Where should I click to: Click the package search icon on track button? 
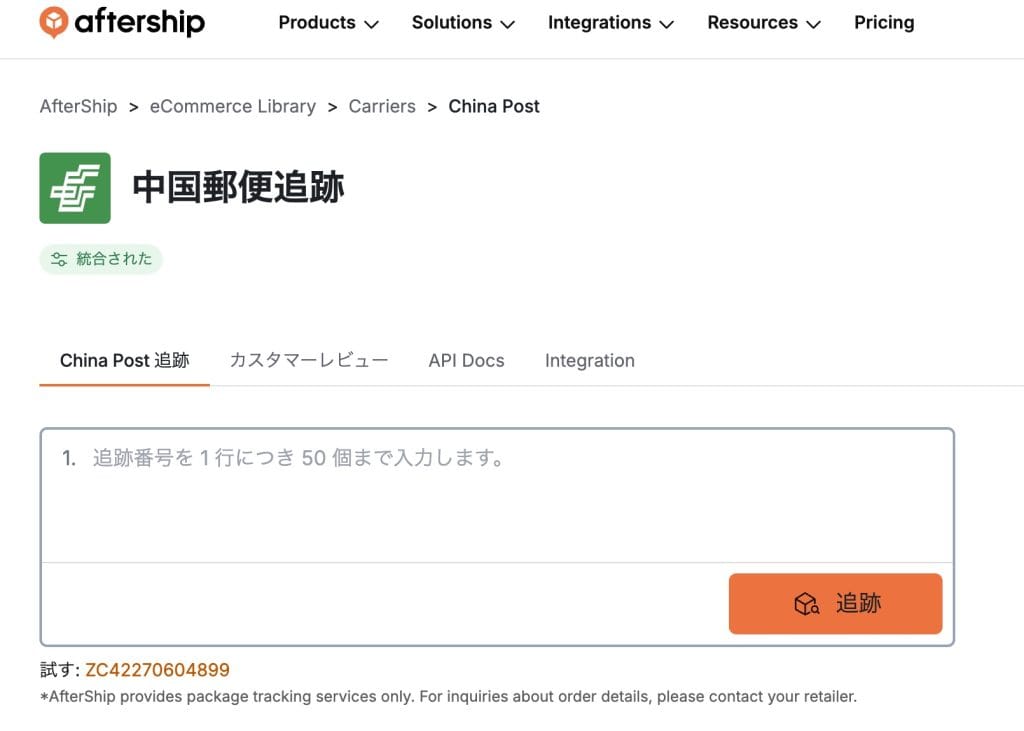(x=806, y=604)
